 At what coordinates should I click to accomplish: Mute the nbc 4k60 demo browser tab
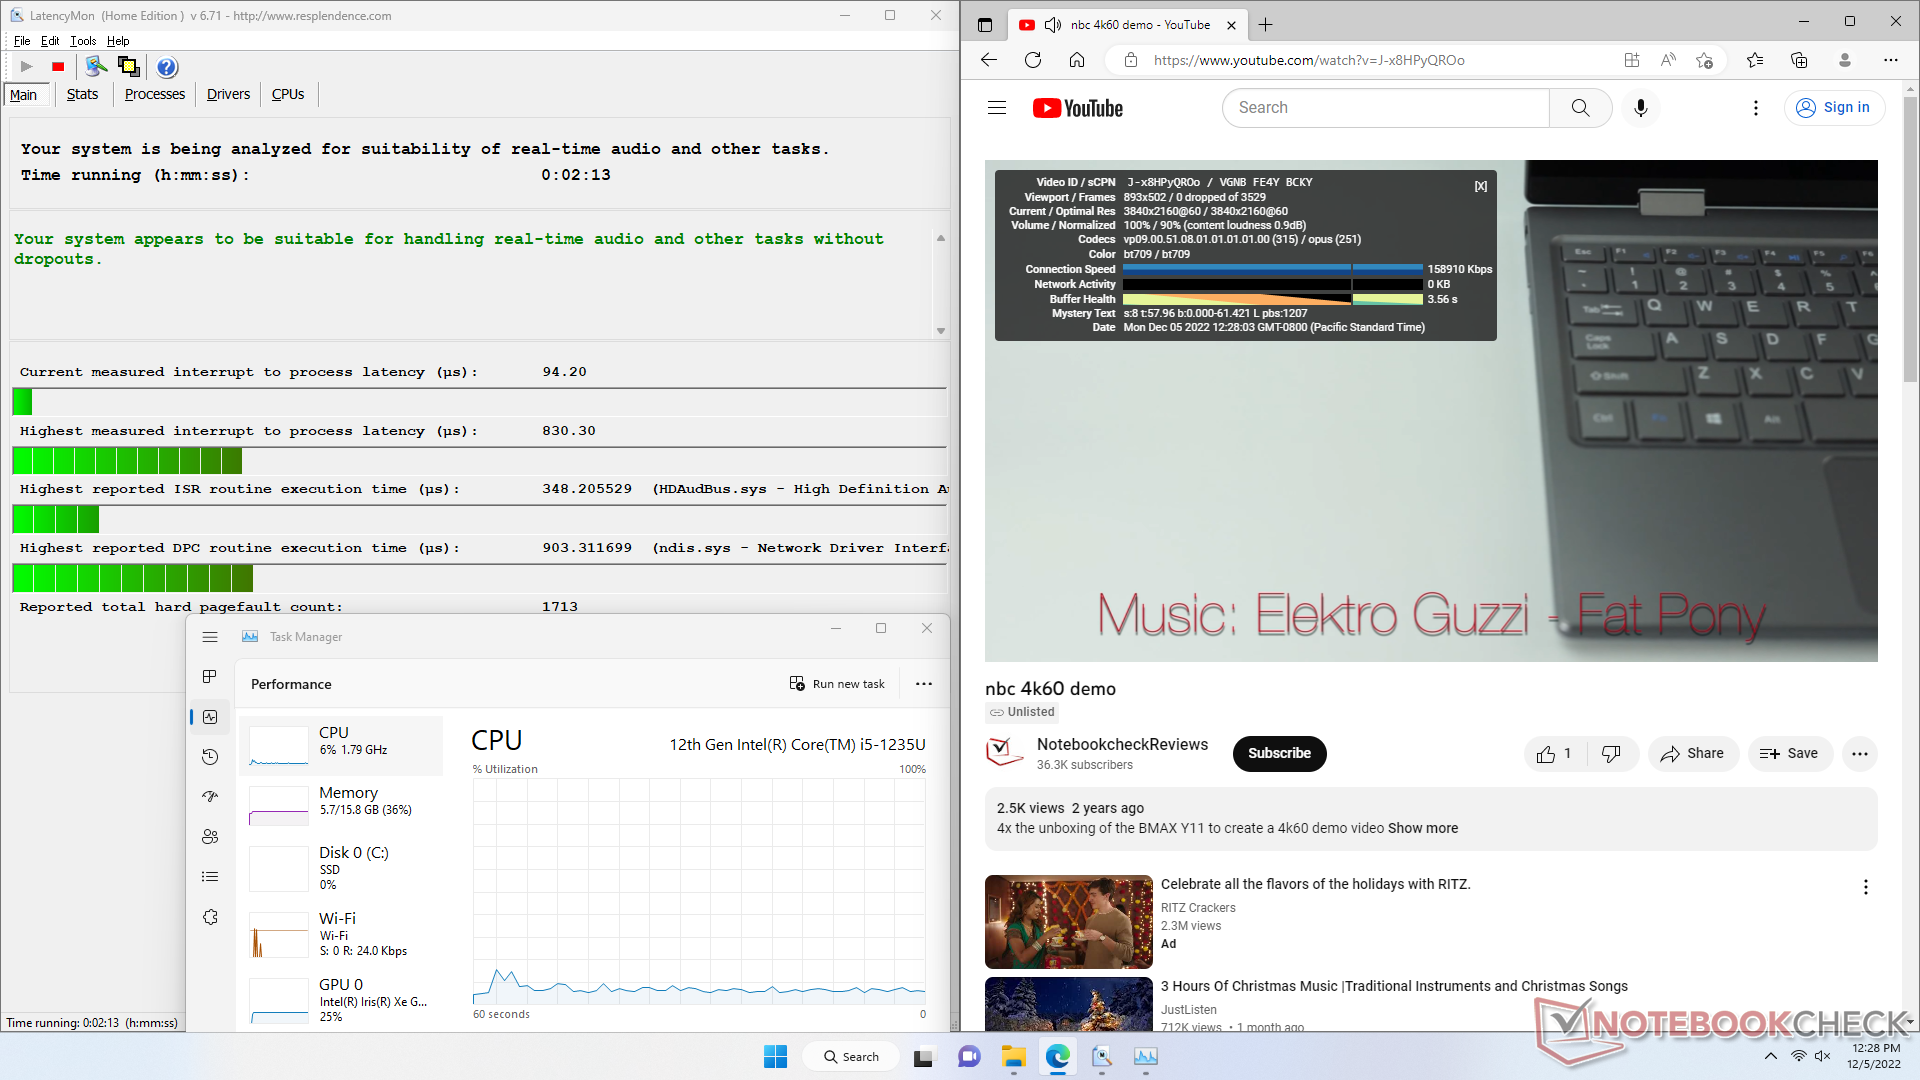tap(1053, 25)
